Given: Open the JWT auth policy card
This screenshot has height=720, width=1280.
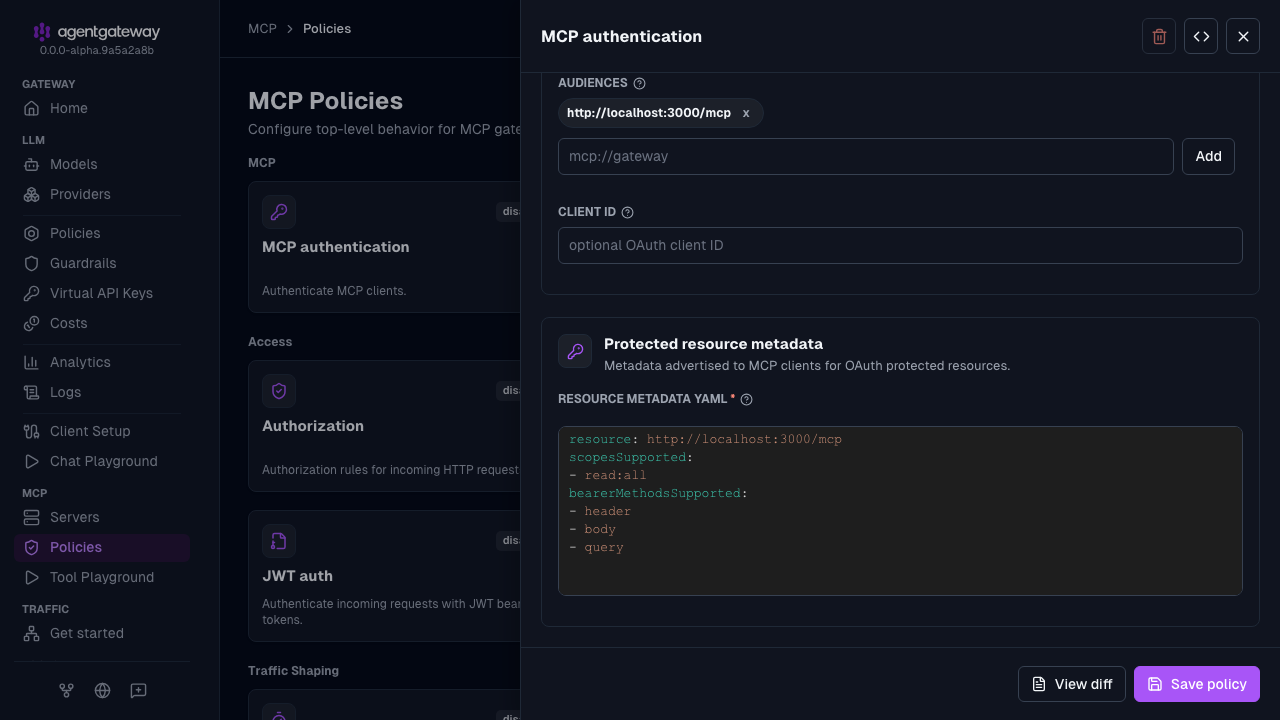Looking at the screenshot, I should pyautogui.click(x=384, y=576).
